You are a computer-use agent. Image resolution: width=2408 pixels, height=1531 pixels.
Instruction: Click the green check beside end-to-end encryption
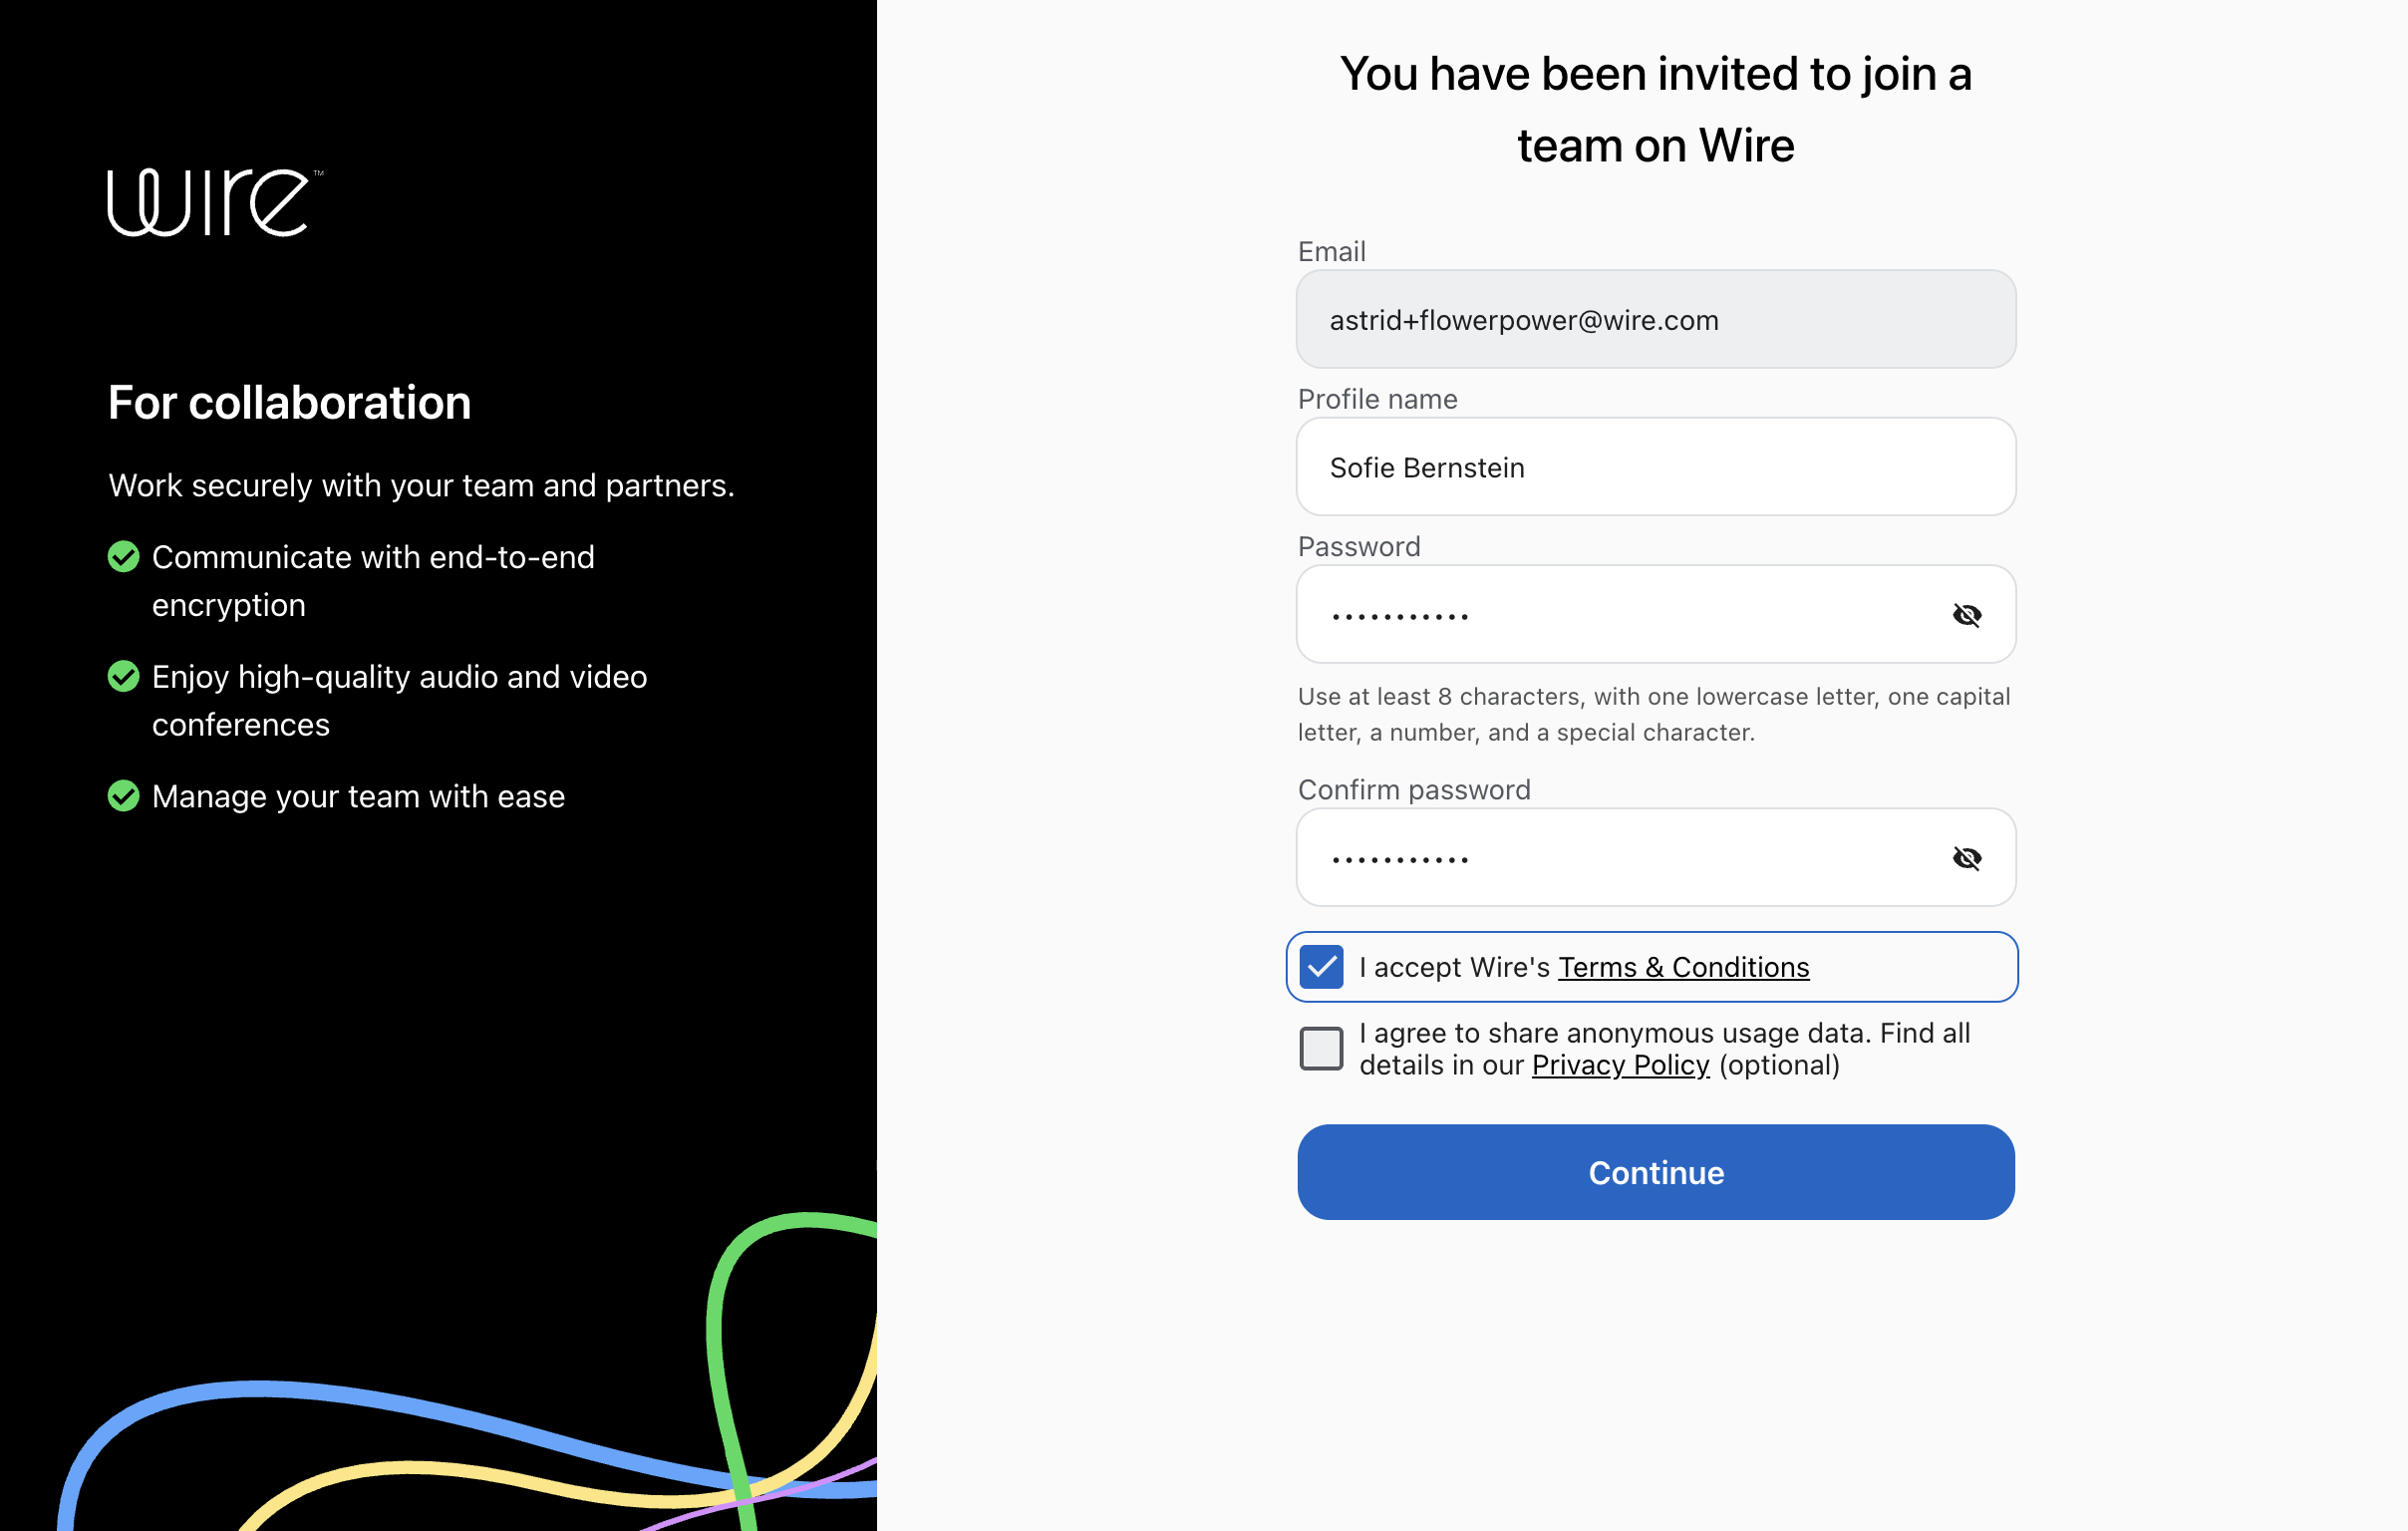click(123, 557)
